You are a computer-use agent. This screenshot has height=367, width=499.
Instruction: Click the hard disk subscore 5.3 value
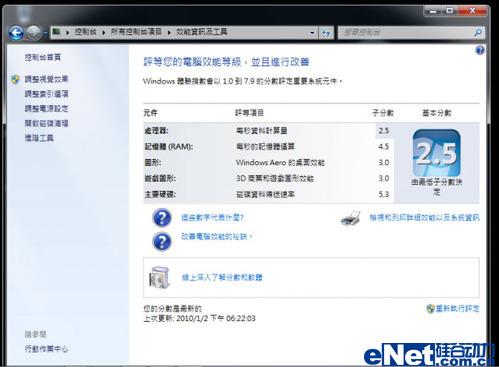[x=384, y=194]
